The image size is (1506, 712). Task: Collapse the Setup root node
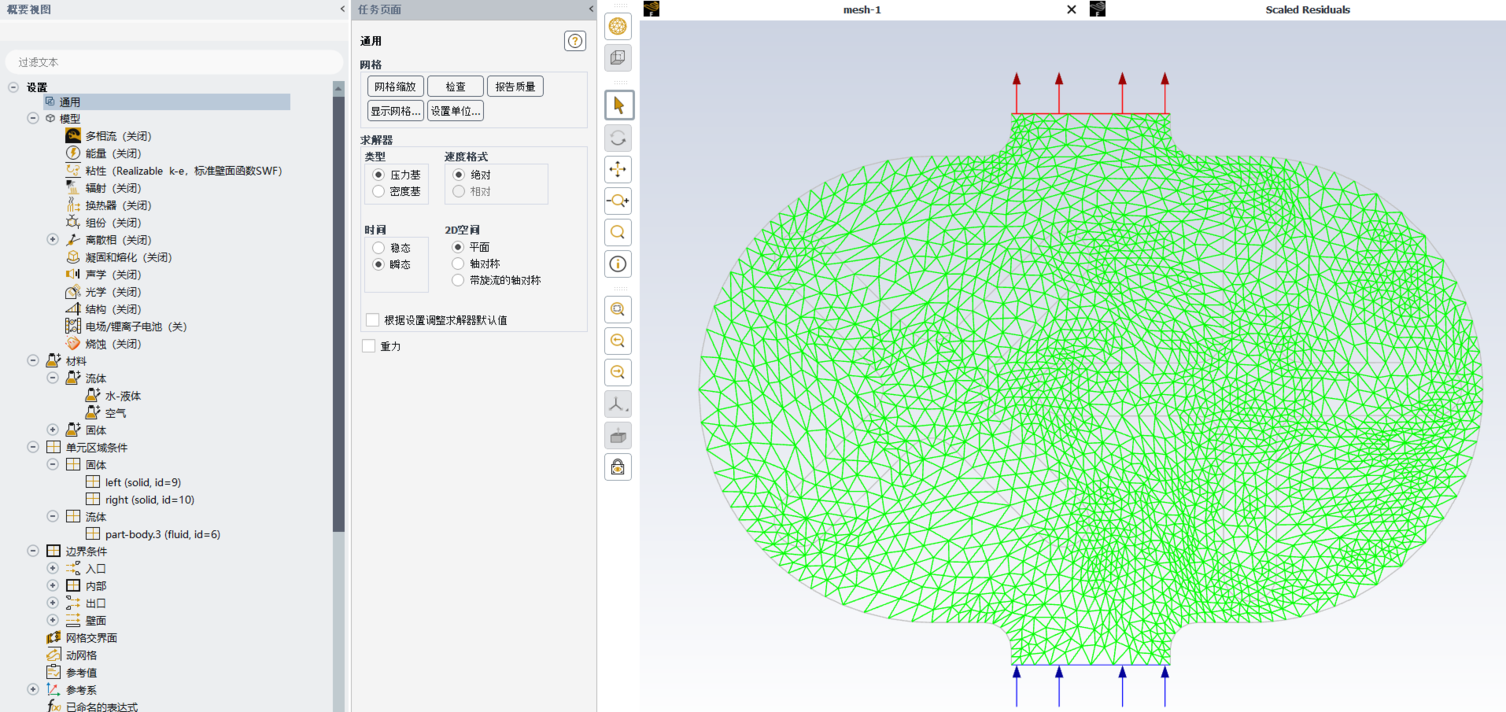[x=14, y=87]
